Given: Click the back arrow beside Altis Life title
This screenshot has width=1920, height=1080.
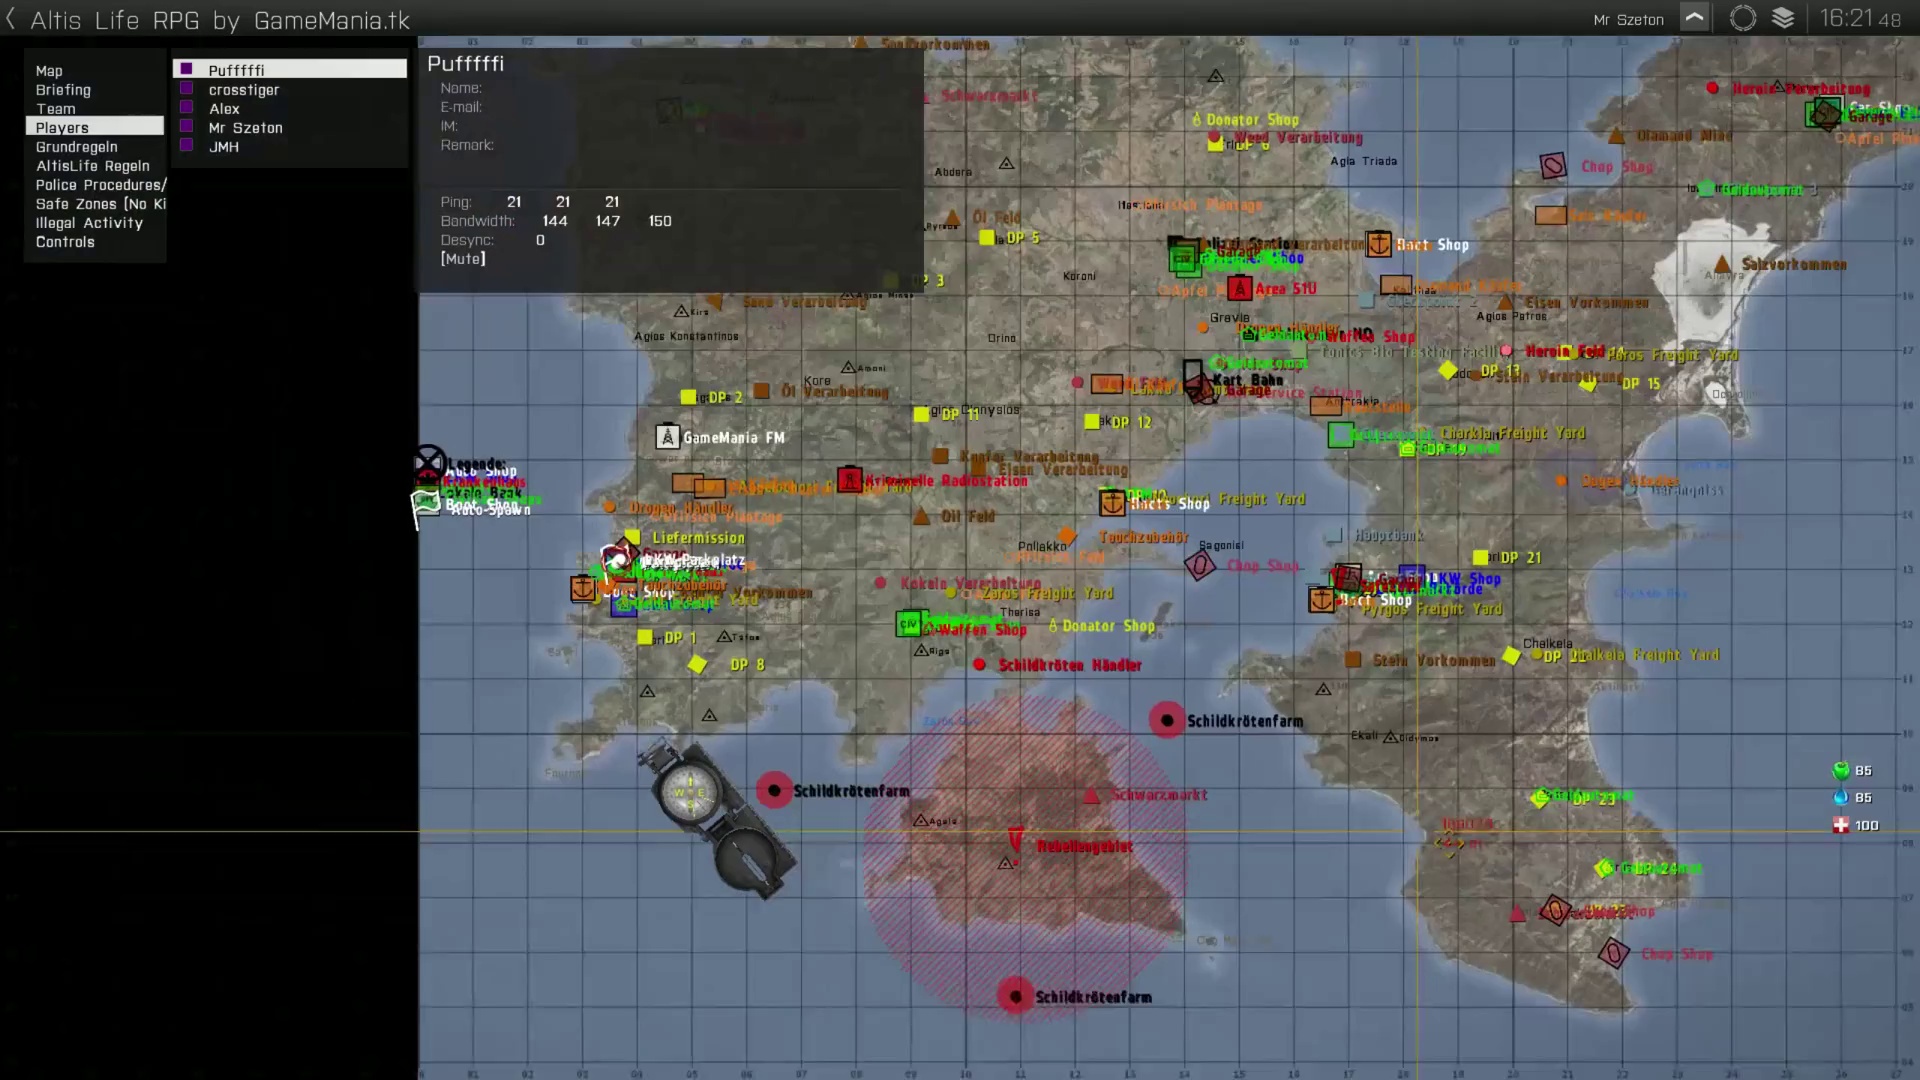Looking at the screenshot, I should (11, 19).
